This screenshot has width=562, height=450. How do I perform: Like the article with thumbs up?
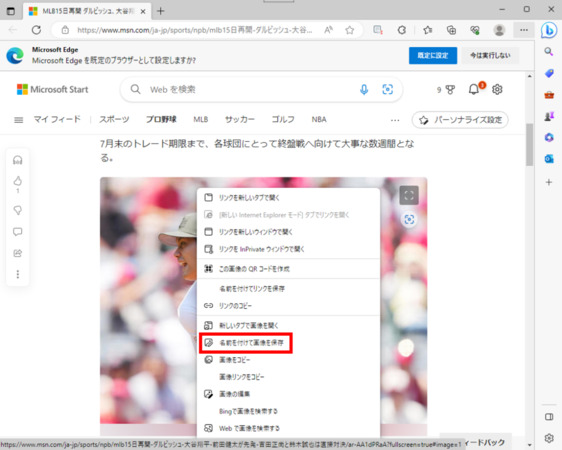tap(18, 181)
